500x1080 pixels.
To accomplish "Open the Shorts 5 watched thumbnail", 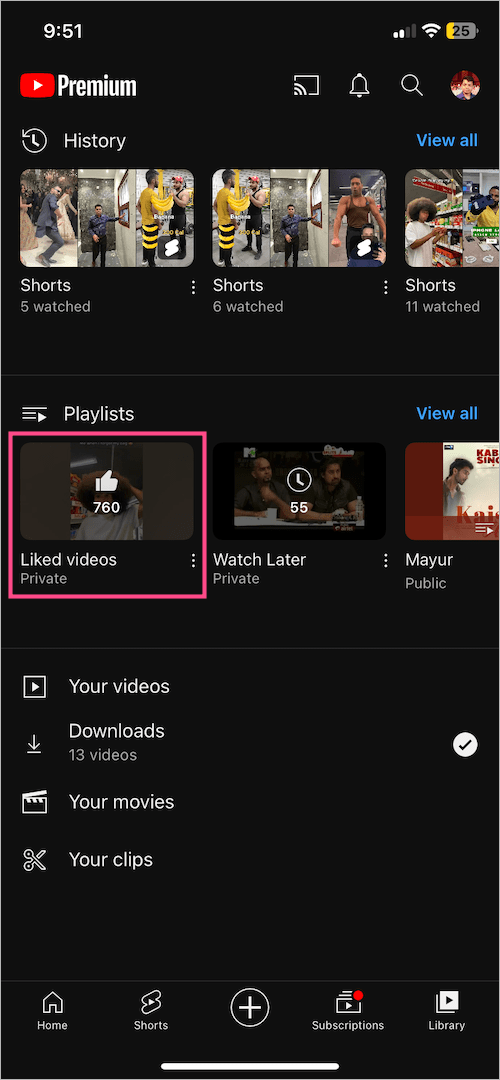I will (x=107, y=218).
